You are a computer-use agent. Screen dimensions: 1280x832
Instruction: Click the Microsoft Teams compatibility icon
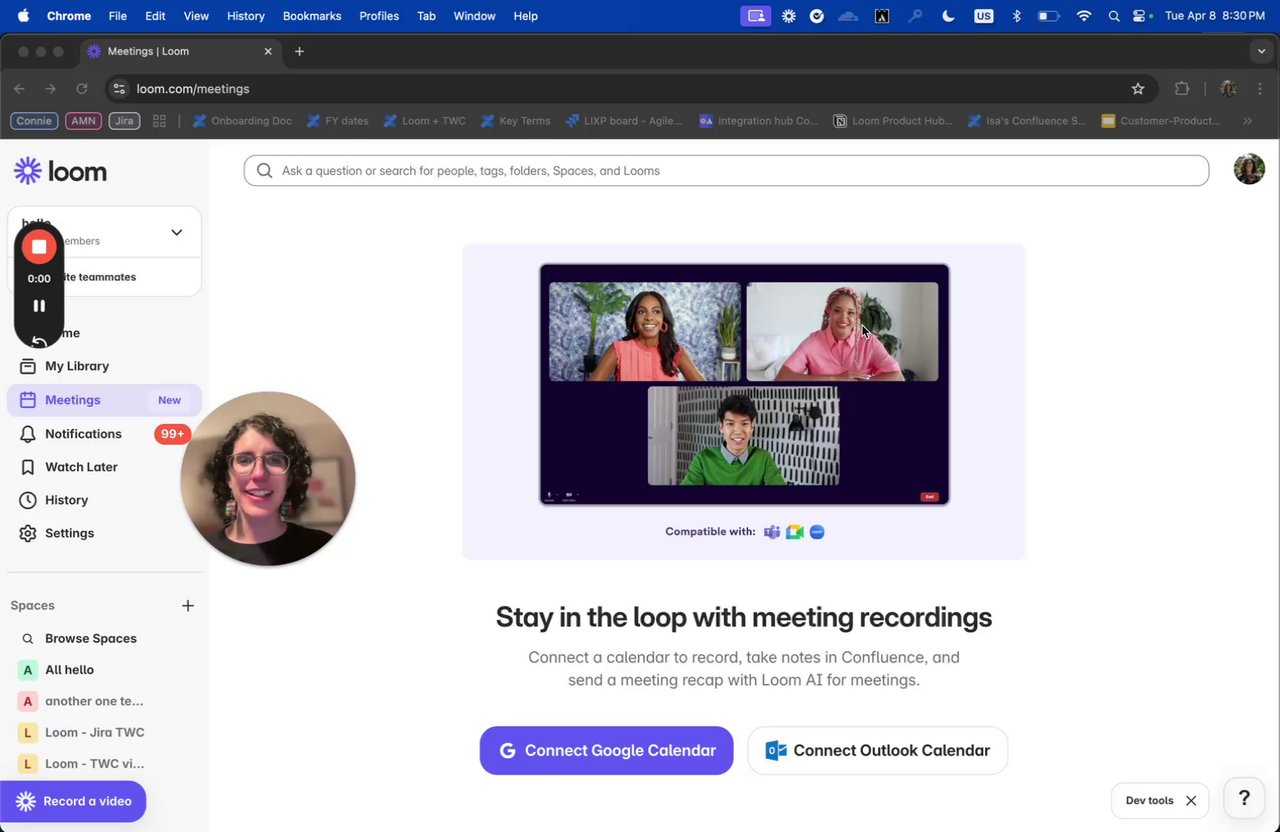pyautogui.click(x=772, y=532)
